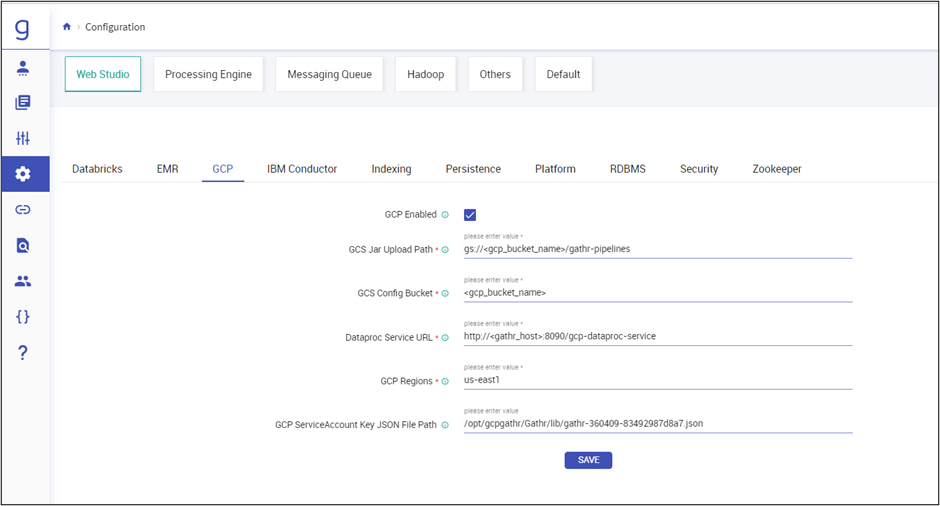940x506 pixels.
Task: Switch to the Databricks tab
Action: [97, 169]
